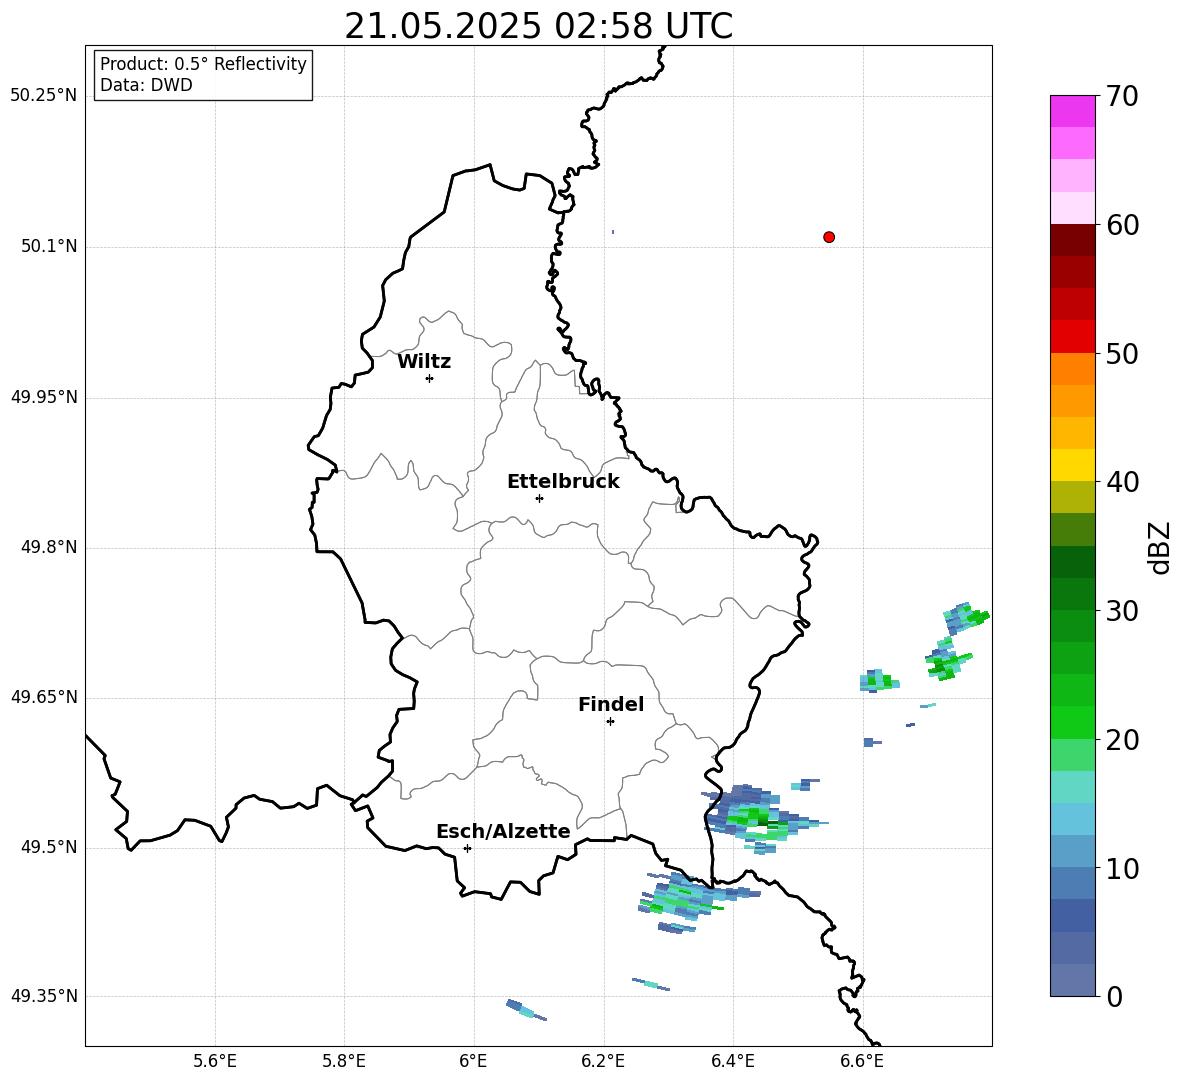Click the 40 tick label on colorbar
1184x1081 pixels.
1122,482
